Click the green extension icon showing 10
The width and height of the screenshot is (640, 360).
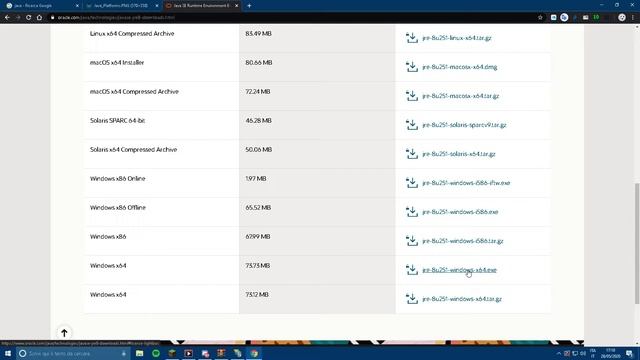[x=596, y=18]
